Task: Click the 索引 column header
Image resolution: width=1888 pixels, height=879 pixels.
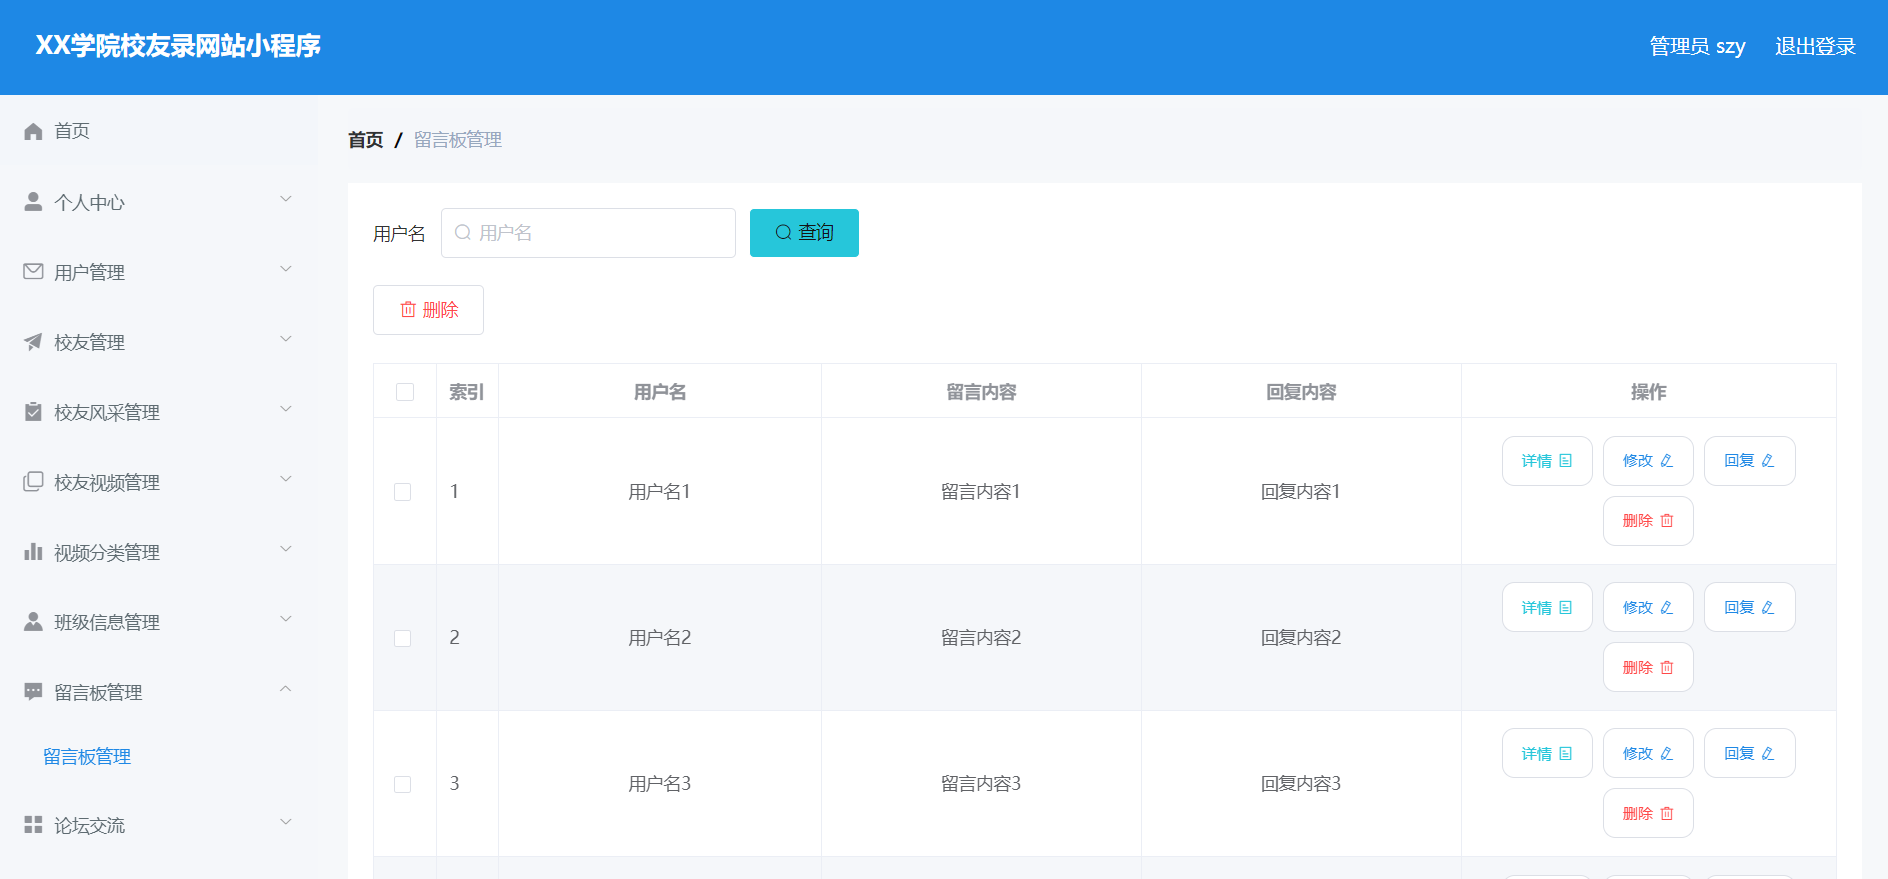Action: click(466, 392)
